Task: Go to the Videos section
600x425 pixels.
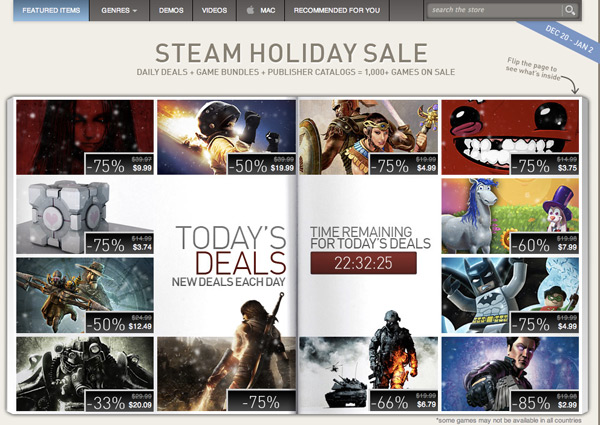Action: coord(214,10)
